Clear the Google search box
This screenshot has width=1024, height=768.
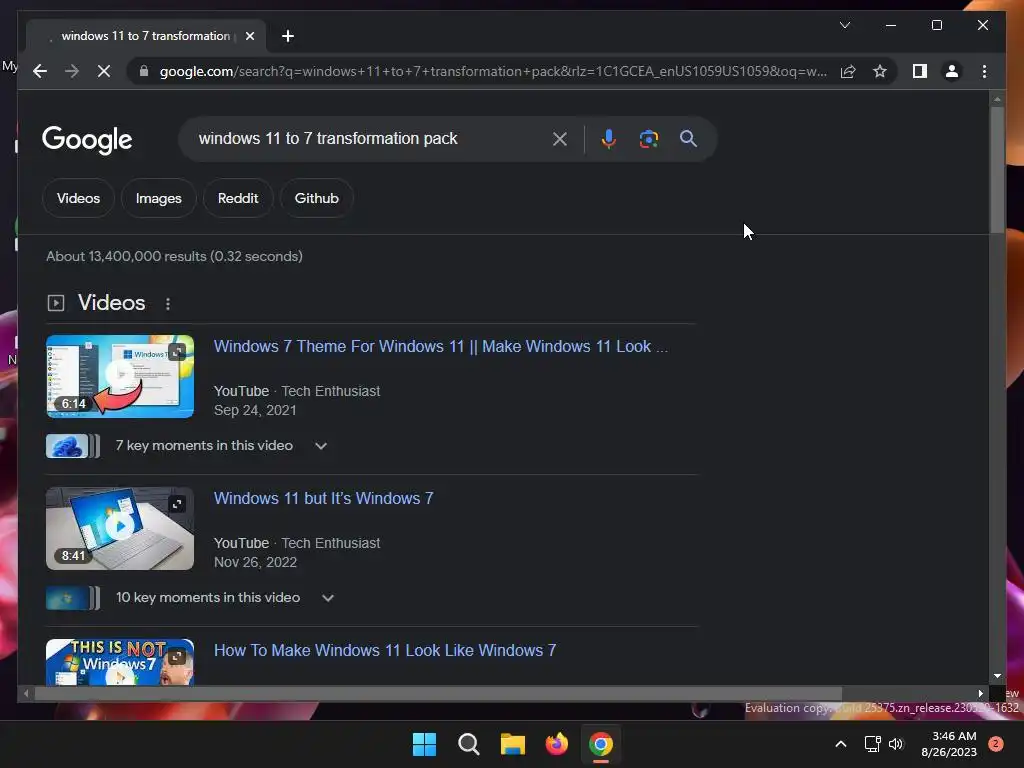click(x=560, y=138)
